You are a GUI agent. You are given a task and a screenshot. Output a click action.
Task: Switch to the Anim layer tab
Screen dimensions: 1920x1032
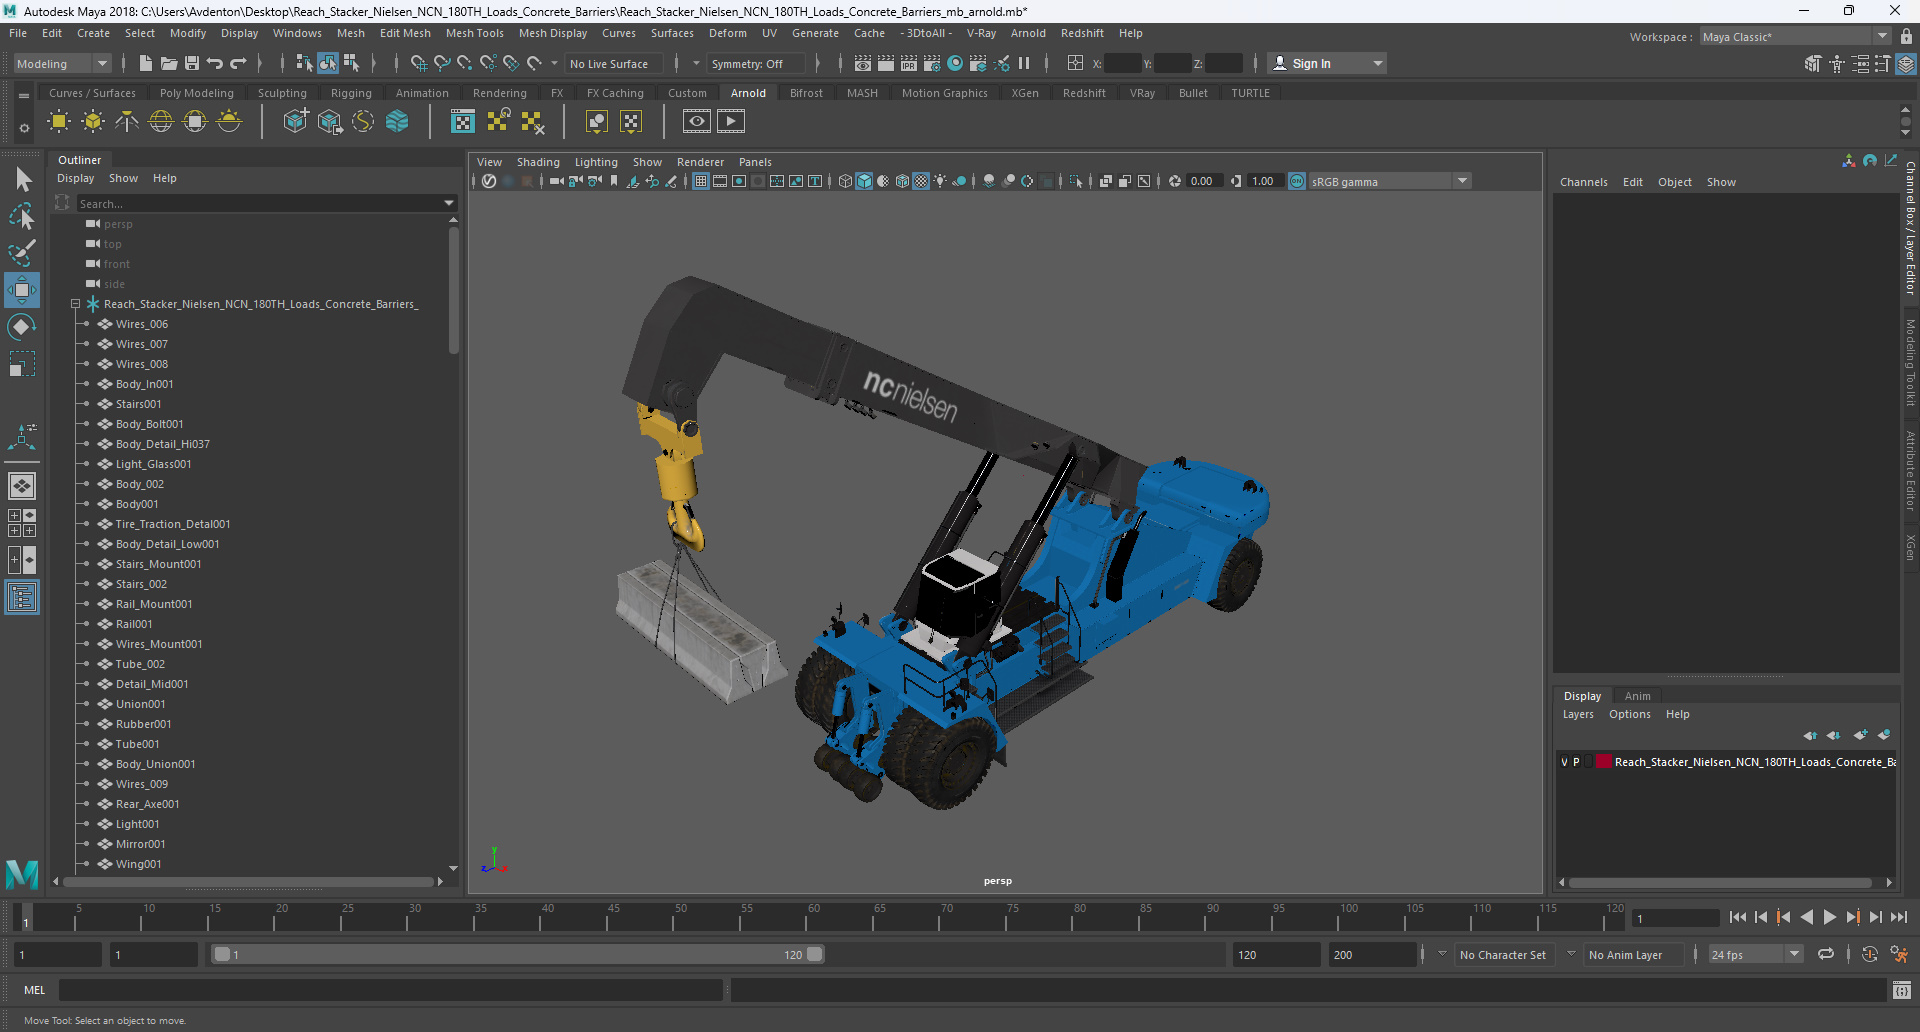1637,696
